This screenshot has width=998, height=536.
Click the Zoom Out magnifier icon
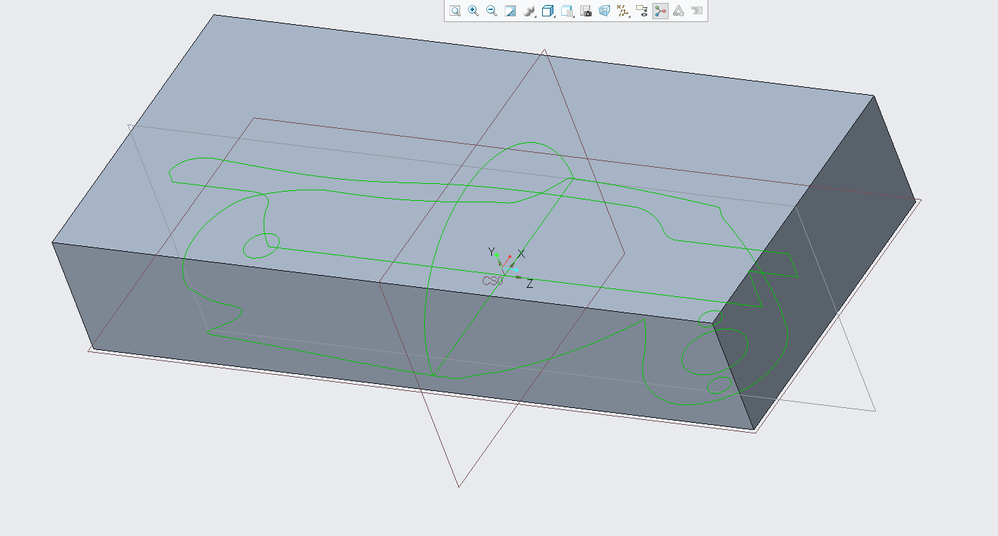pos(491,11)
